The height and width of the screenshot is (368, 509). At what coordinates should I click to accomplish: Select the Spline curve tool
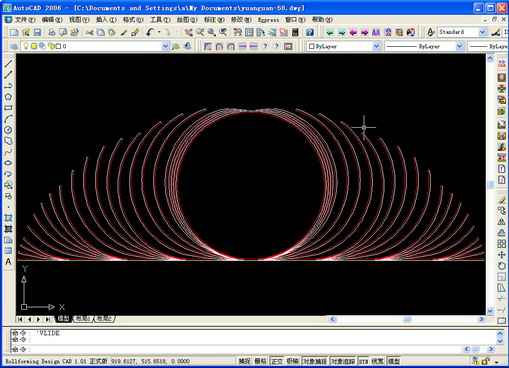8,152
